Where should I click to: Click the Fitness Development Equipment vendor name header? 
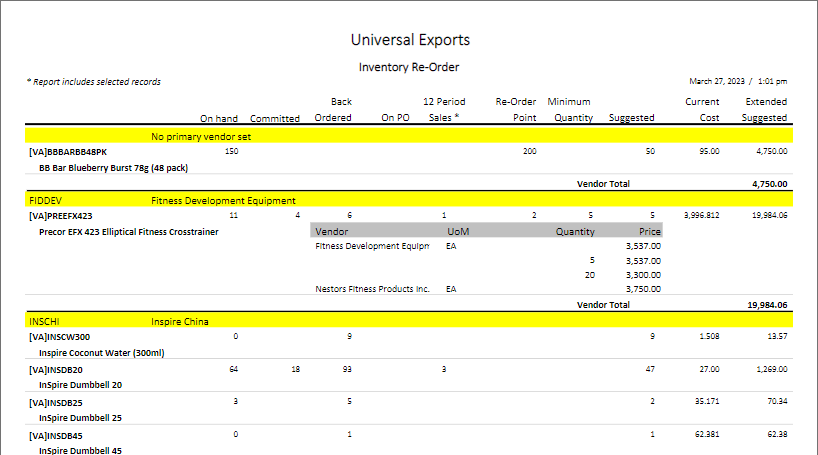[223, 201]
